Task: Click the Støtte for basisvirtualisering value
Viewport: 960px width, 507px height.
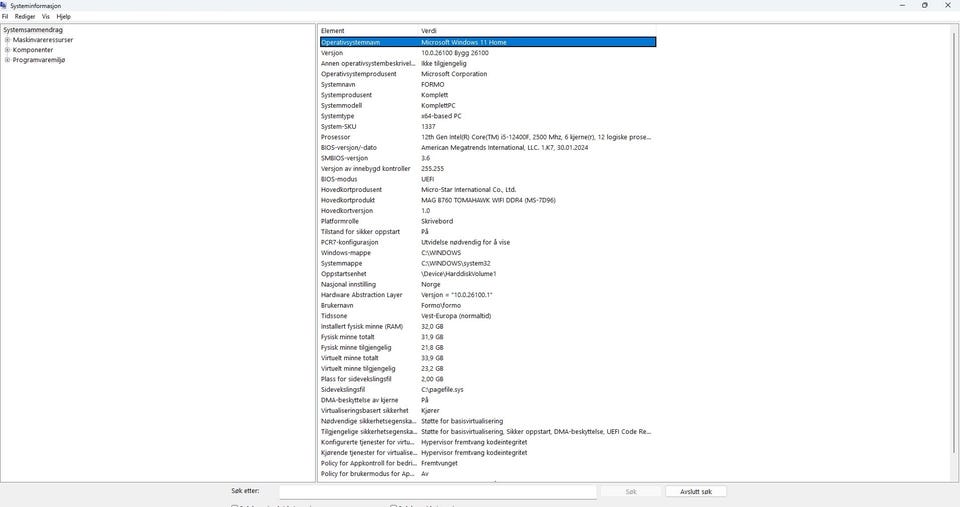Action: pos(462,421)
